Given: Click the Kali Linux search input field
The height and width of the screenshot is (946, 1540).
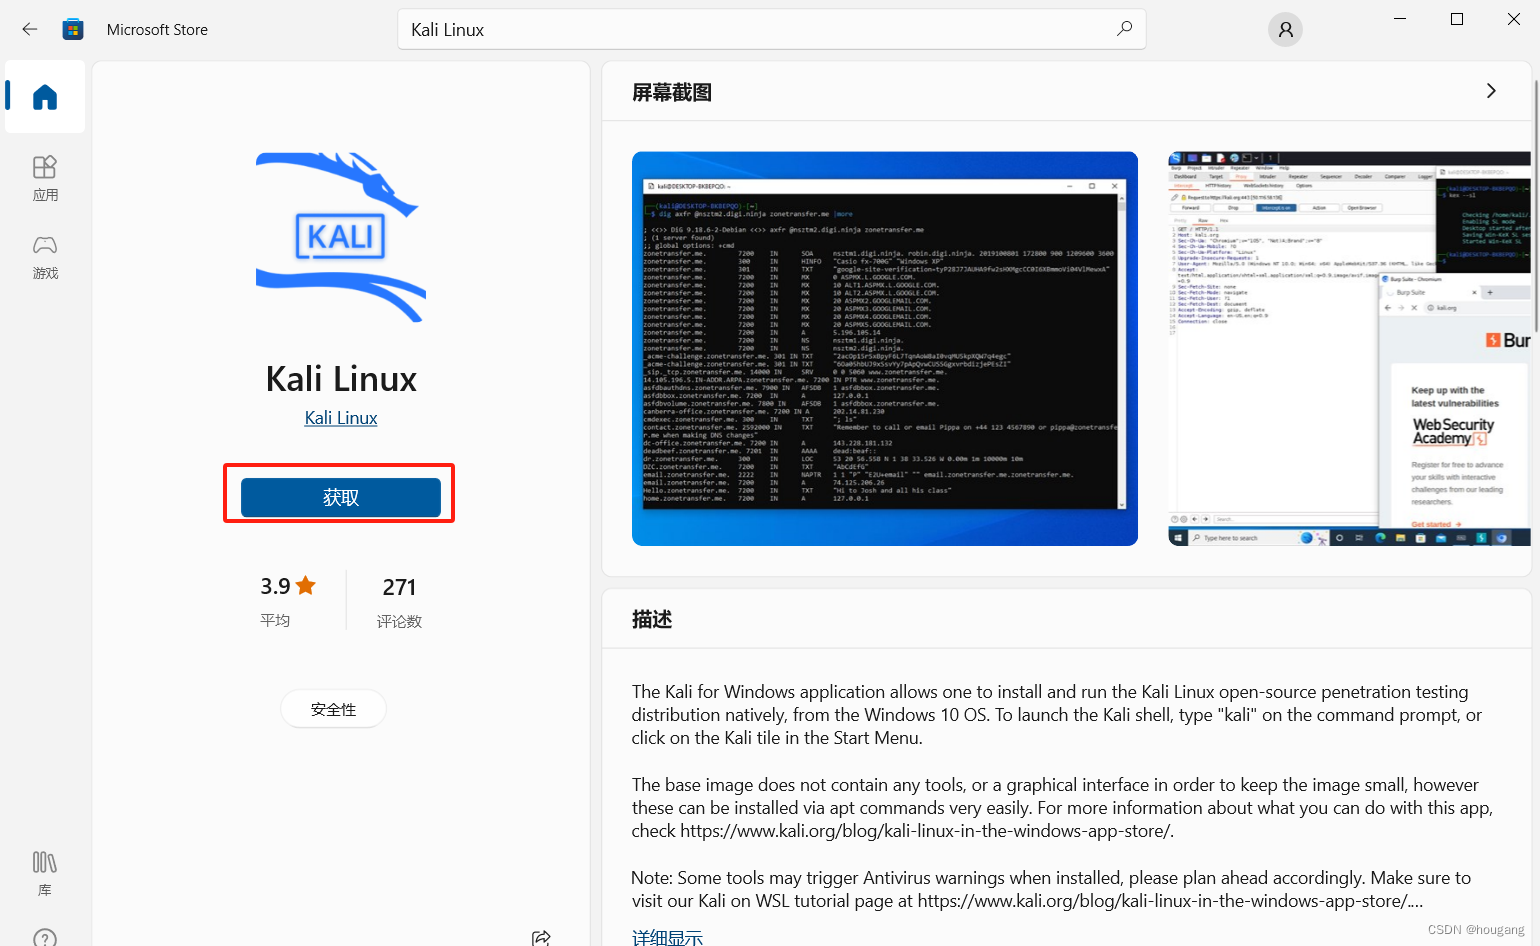Looking at the screenshot, I should coord(700,29).
